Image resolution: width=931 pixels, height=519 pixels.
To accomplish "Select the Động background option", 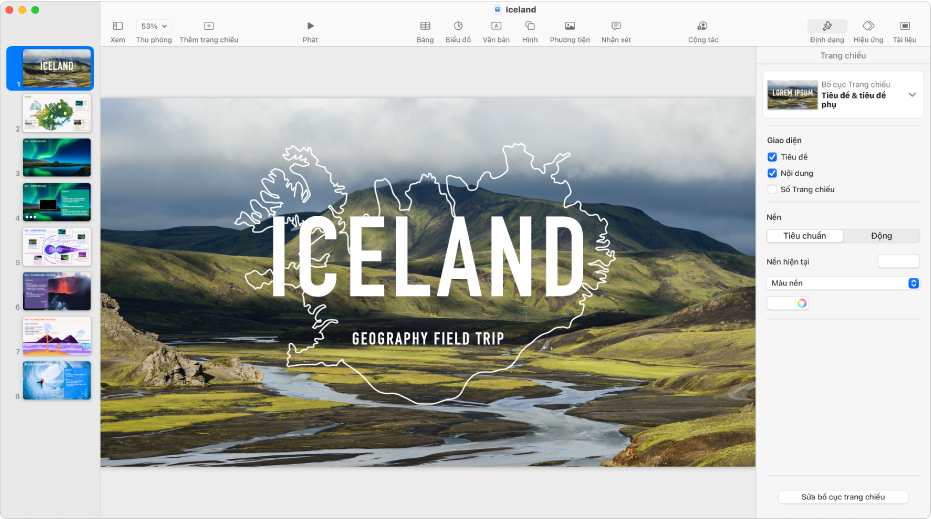I will coord(881,236).
